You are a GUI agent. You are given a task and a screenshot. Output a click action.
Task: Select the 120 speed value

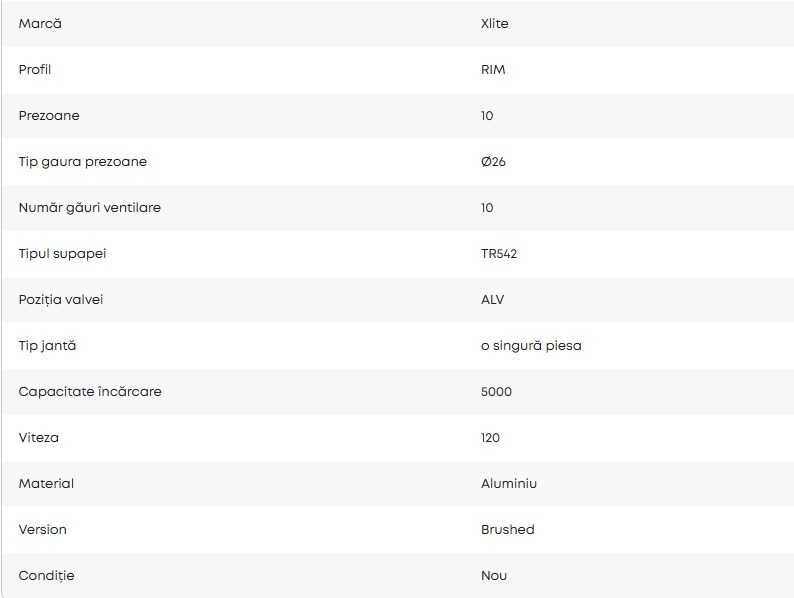click(490, 437)
